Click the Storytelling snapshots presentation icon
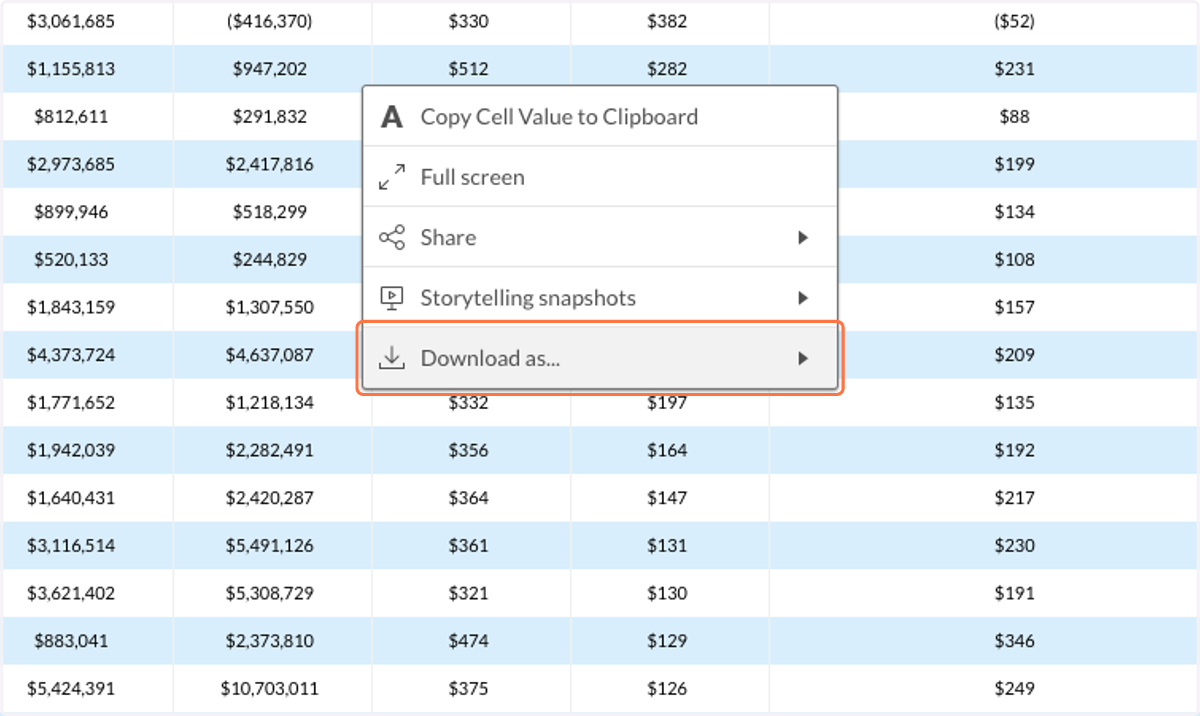This screenshot has height=716, width=1200. (392, 298)
